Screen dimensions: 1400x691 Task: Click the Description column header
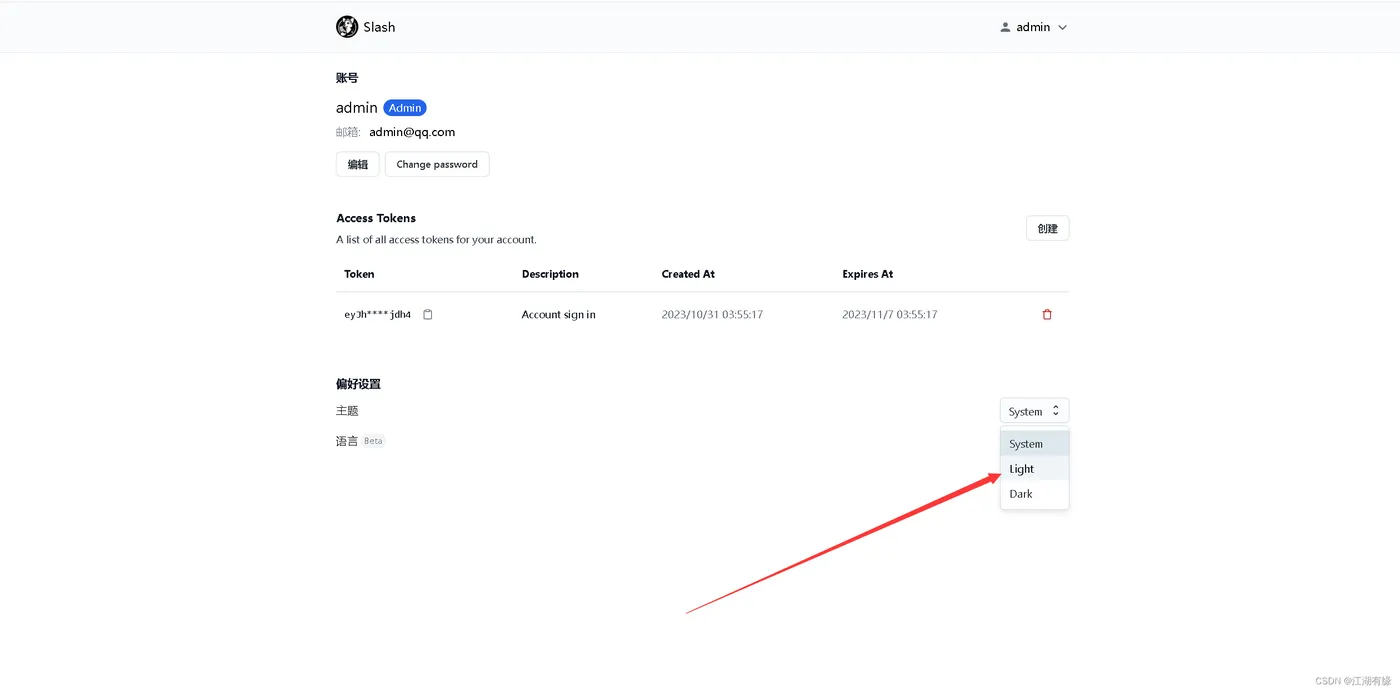point(550,274)
